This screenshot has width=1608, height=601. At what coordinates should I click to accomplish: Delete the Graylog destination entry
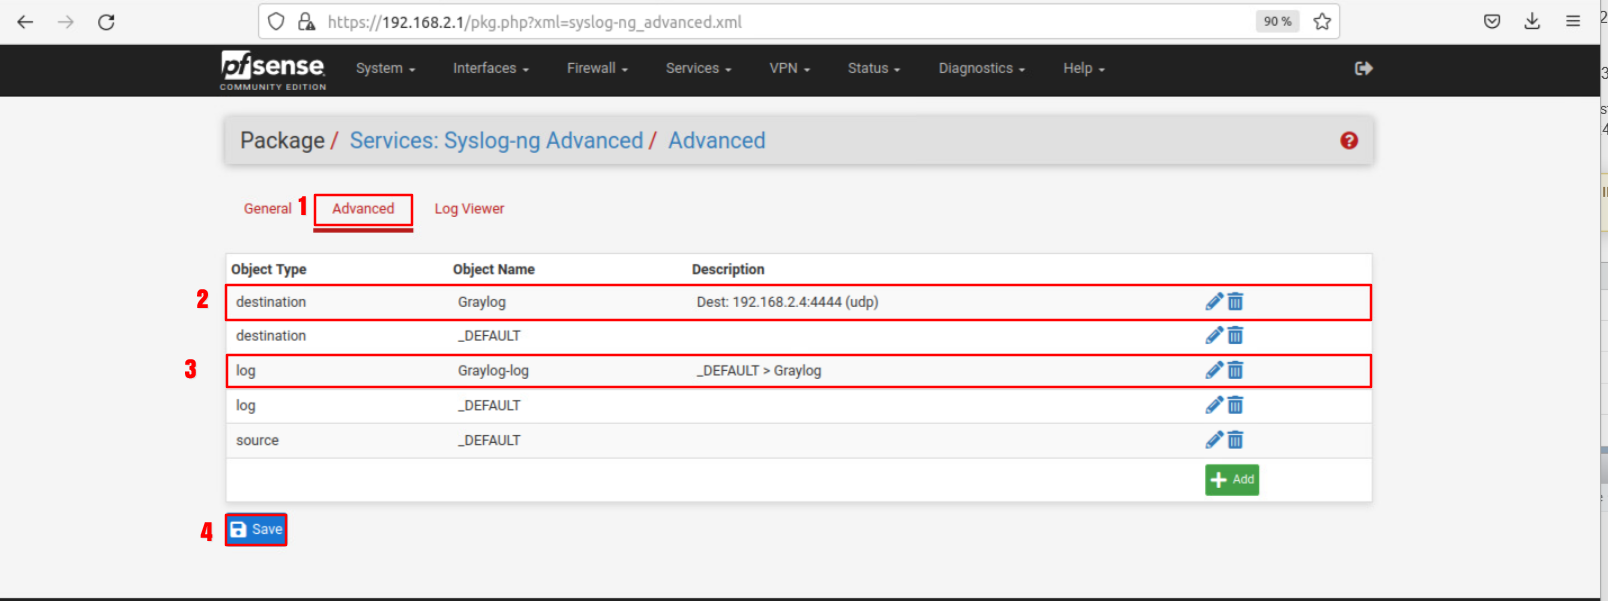pos(1236,302)
